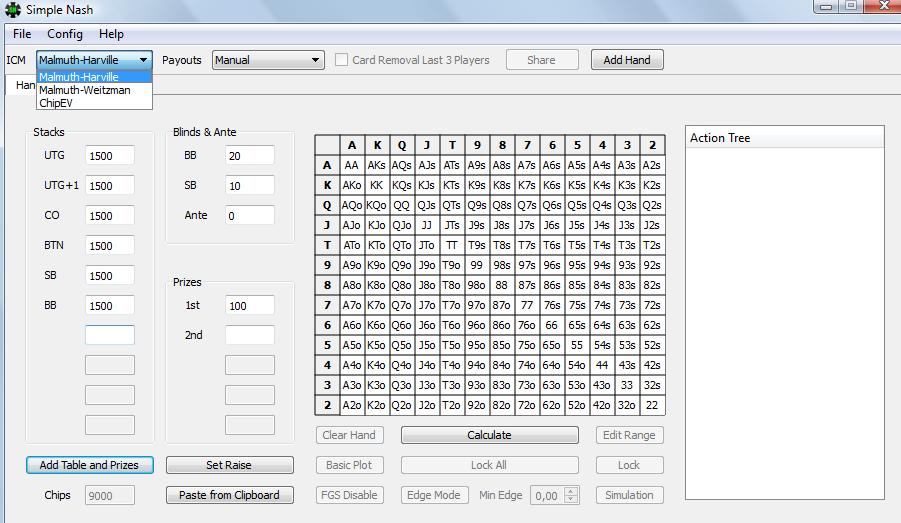901x523 pixels.
Task: Open the Config menu
Action: pyautogui.click(x=65, y=34)
